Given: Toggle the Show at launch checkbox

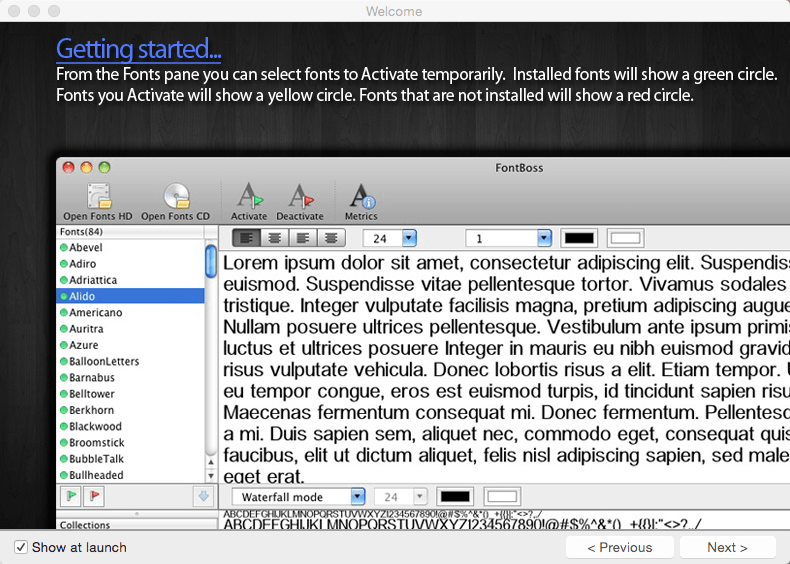Looking at the screenshot, I should click(x=21, y=547).
